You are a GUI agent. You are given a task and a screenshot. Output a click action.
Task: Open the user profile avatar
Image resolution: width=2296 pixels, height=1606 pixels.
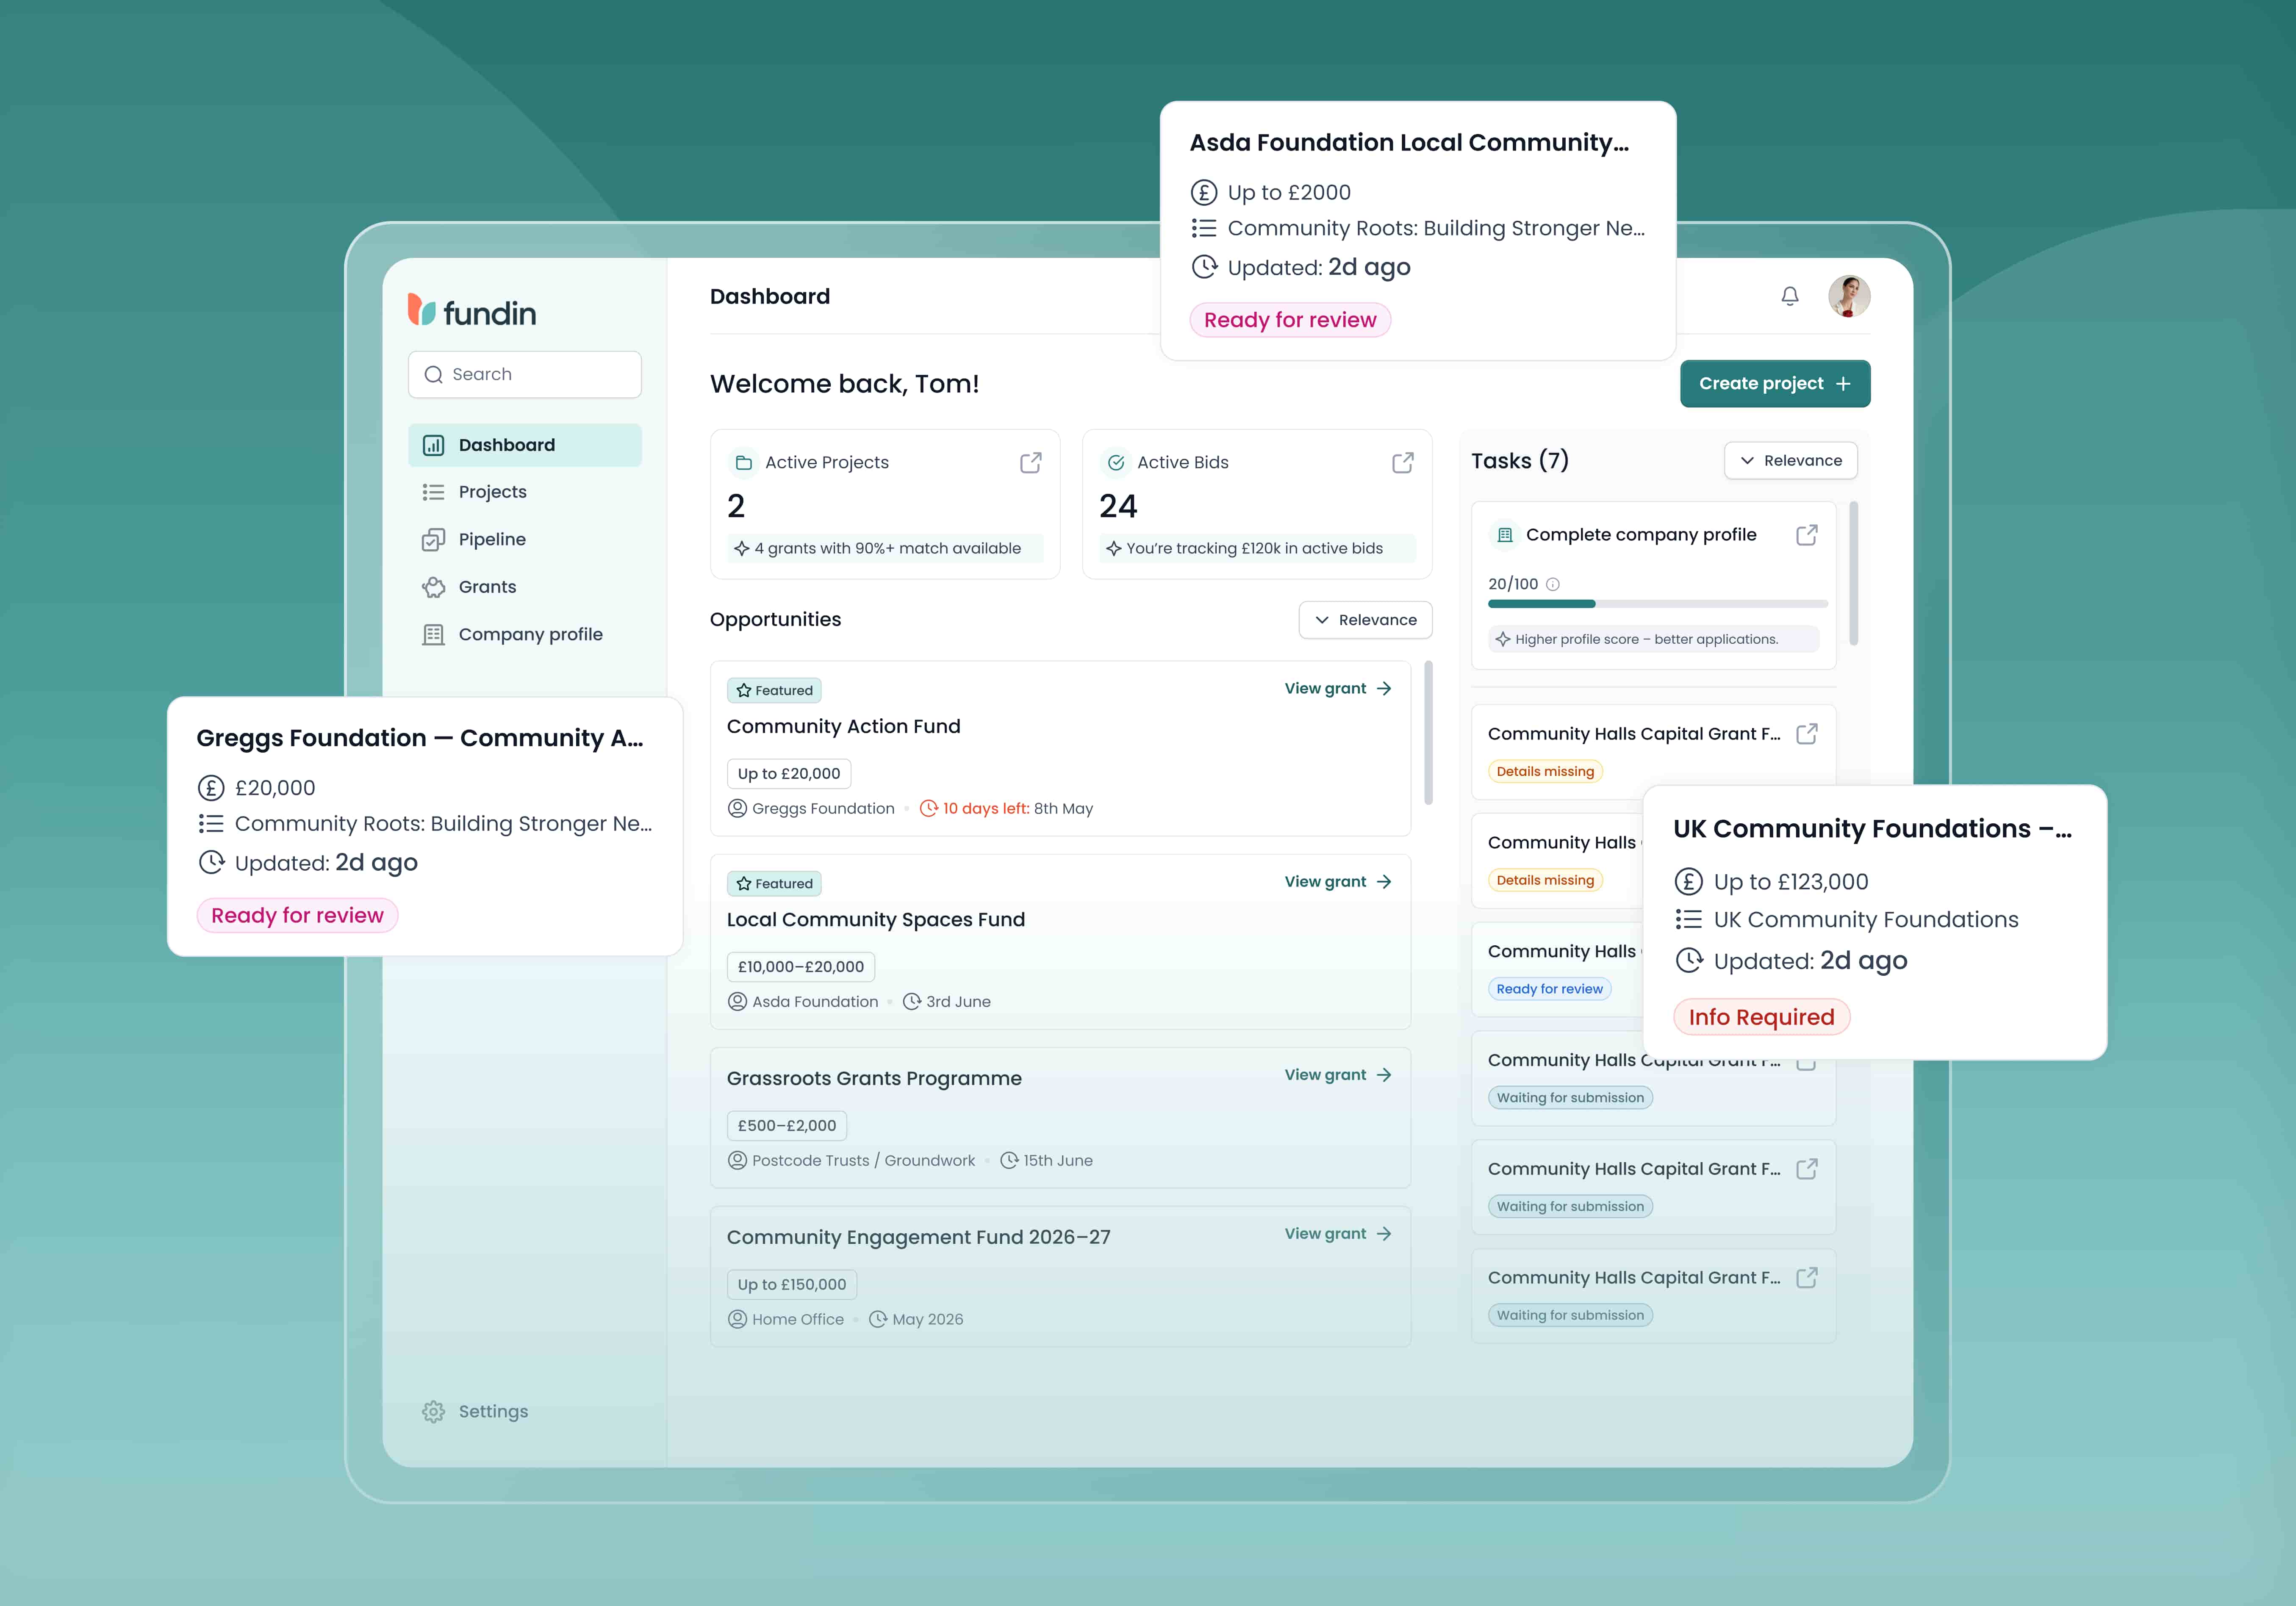[x=1849, y=296]
